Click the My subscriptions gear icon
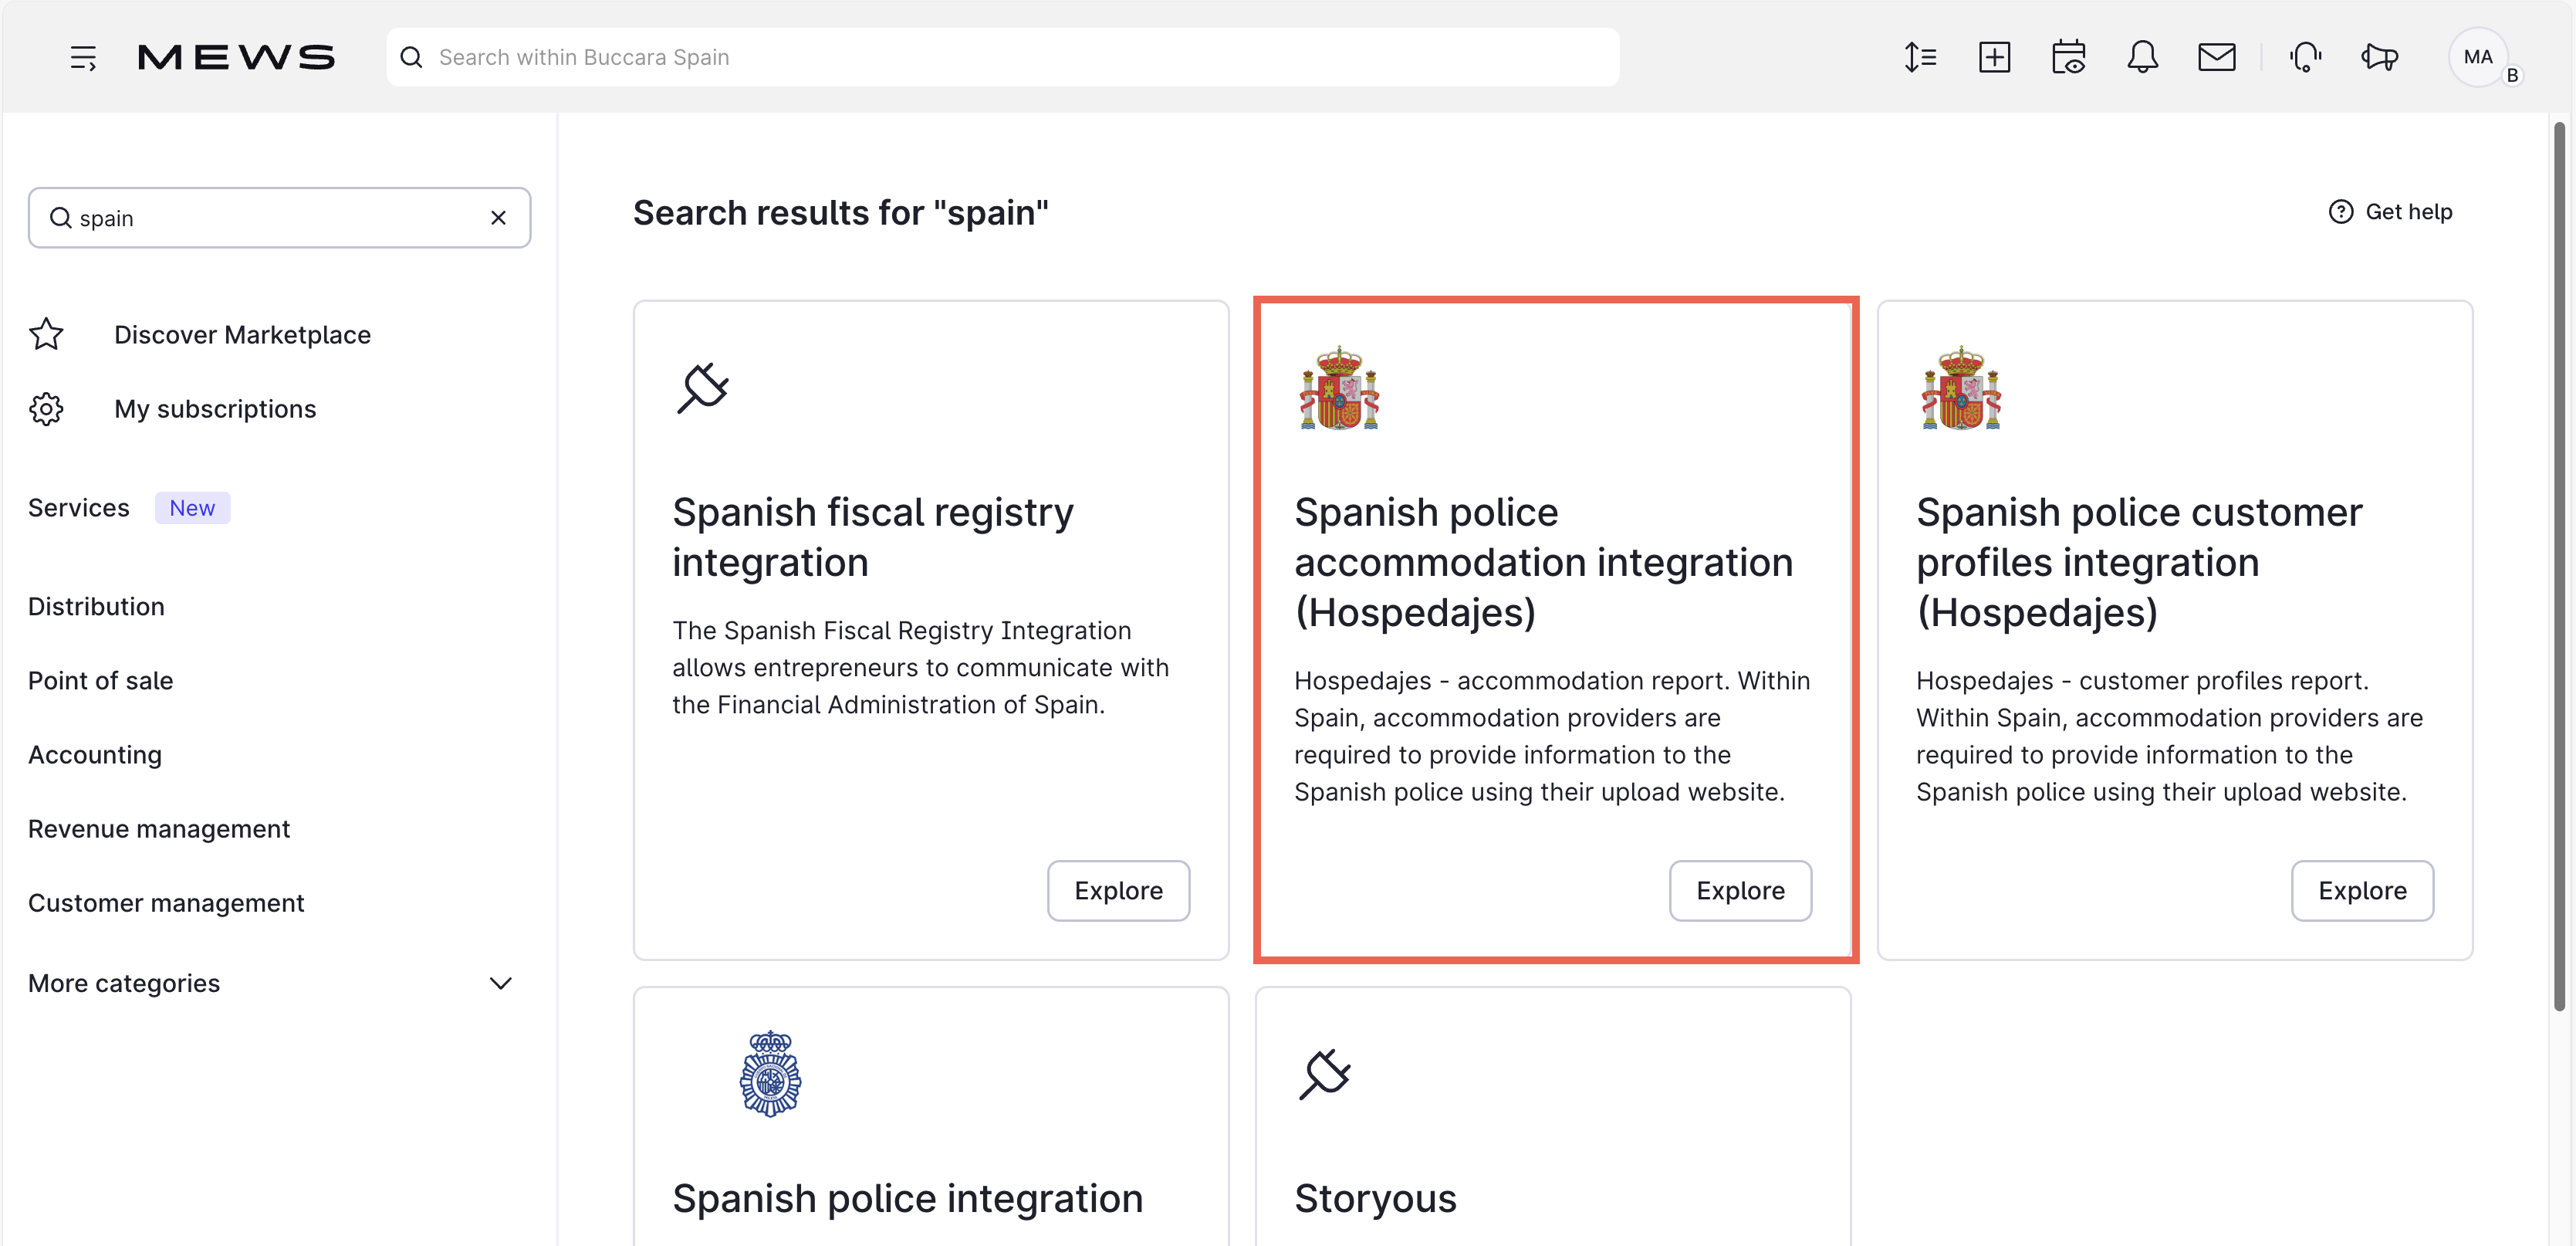This screenshot has width=2576, height=1246. click(x=46, y=408)
